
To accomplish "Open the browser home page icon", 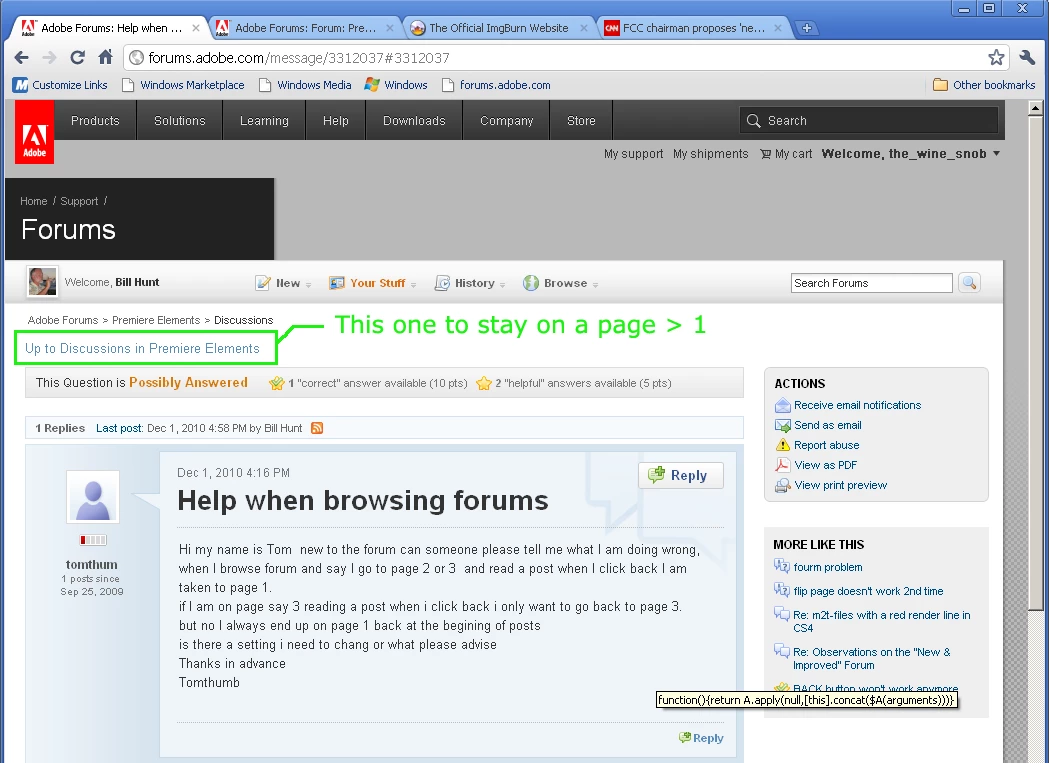I will (105, 58).
